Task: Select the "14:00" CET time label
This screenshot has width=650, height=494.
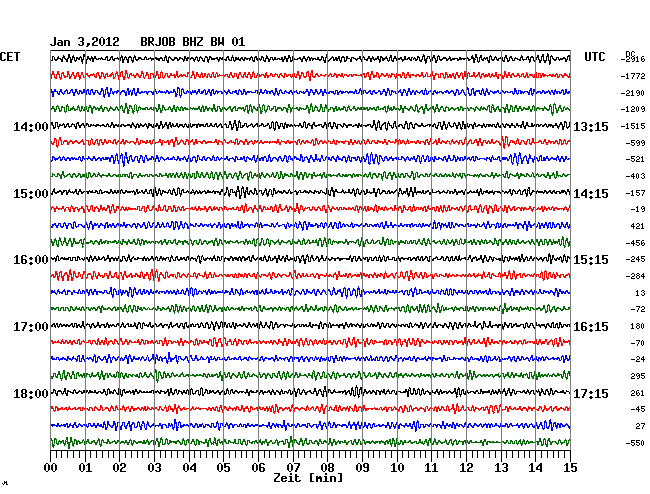Action: coord(31,127)
